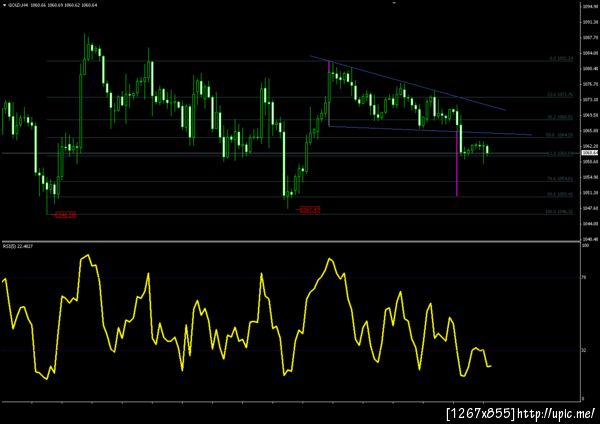This screenshot has width=600, height=424.
Task: Grab the divider between price chart and RSI
Action: coord(291,241)
